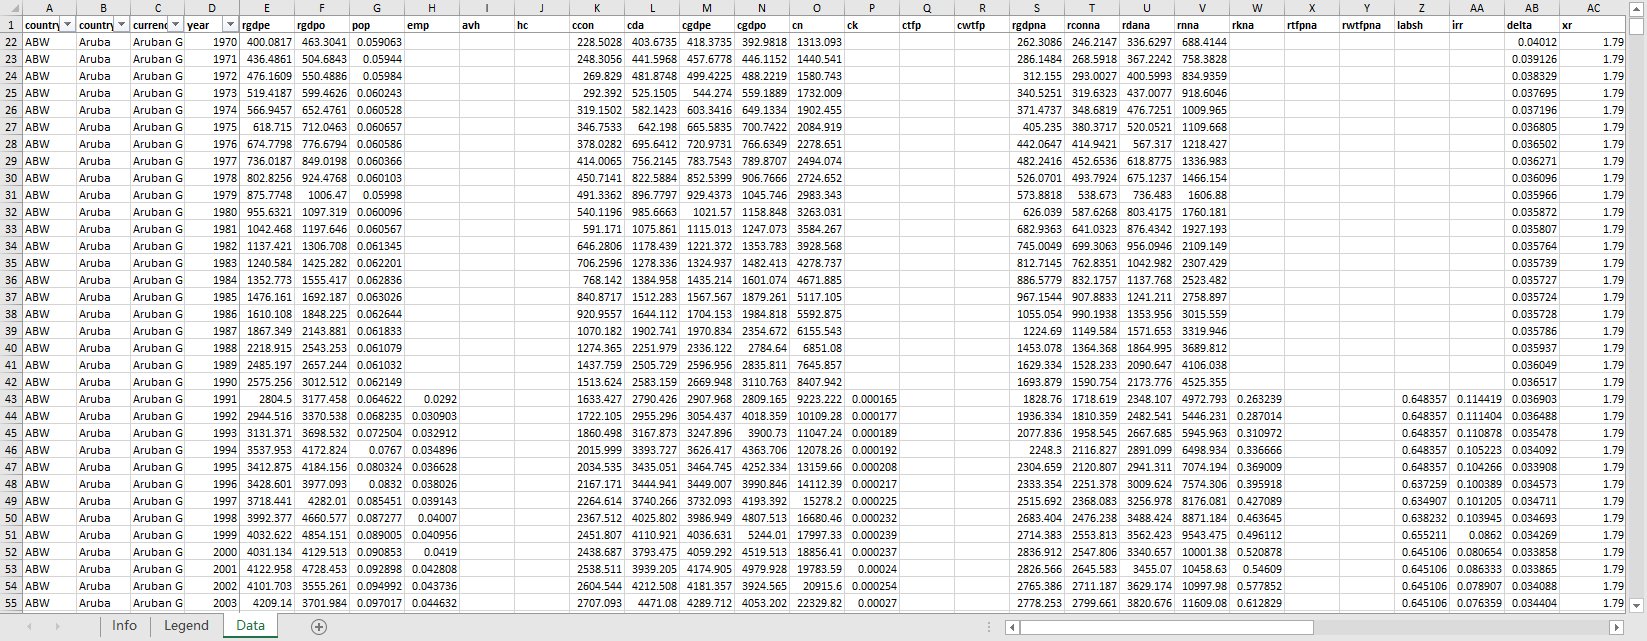
Task: Click the ctfp header cell
Action: (x=927, y=25)
